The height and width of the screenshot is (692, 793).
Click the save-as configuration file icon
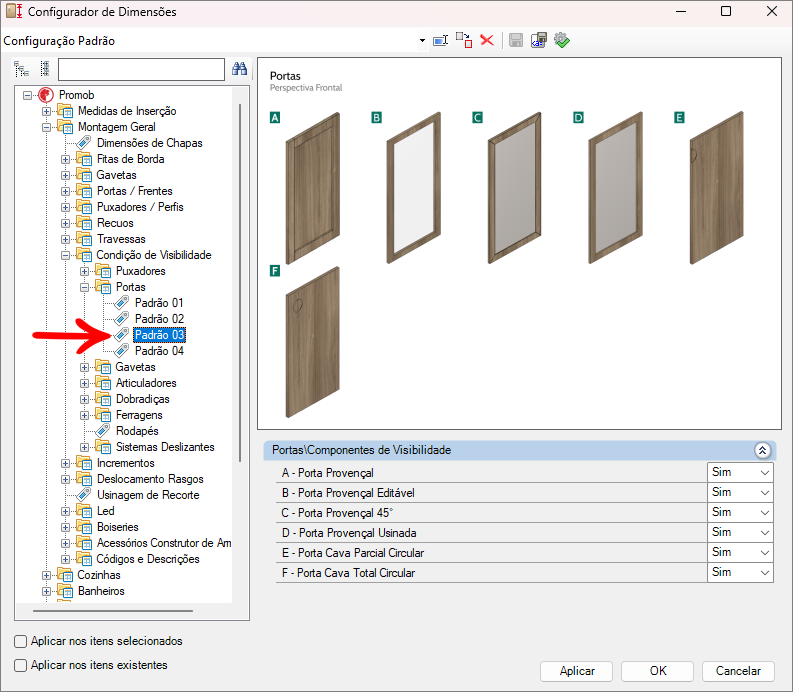point(539,40)
